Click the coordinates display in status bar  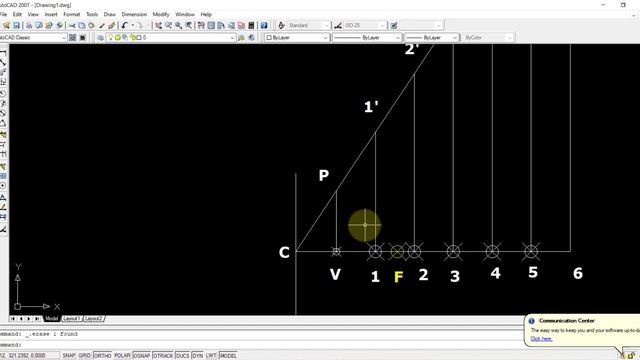point(29,356)
